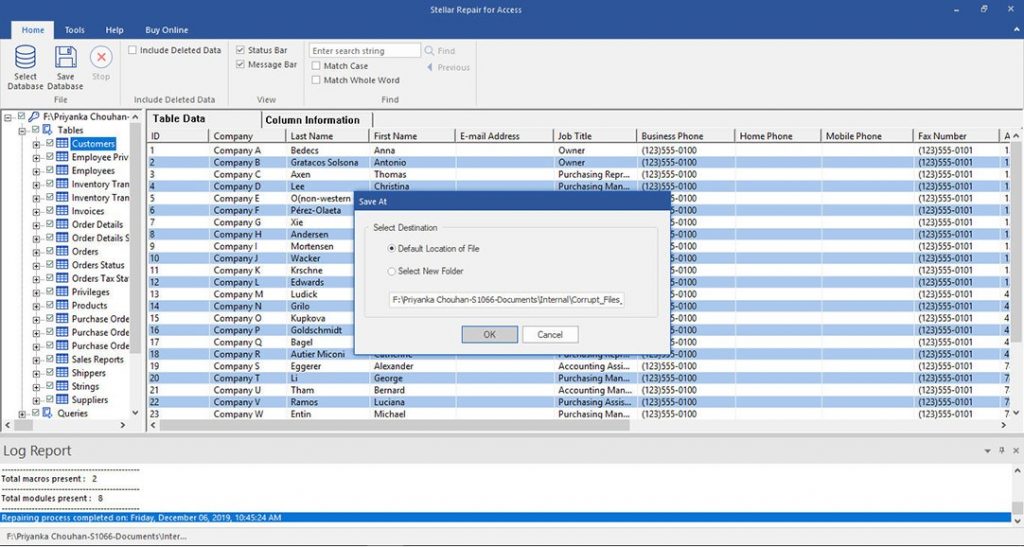
Task: Collapse the root database node
Action: pyautogui.click(x=8, y=117)
